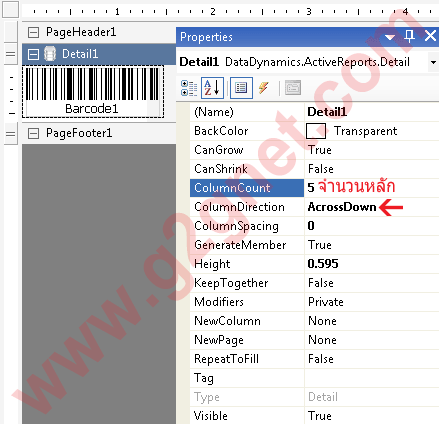
Task: Click the Visible value True
Action: 319,416
